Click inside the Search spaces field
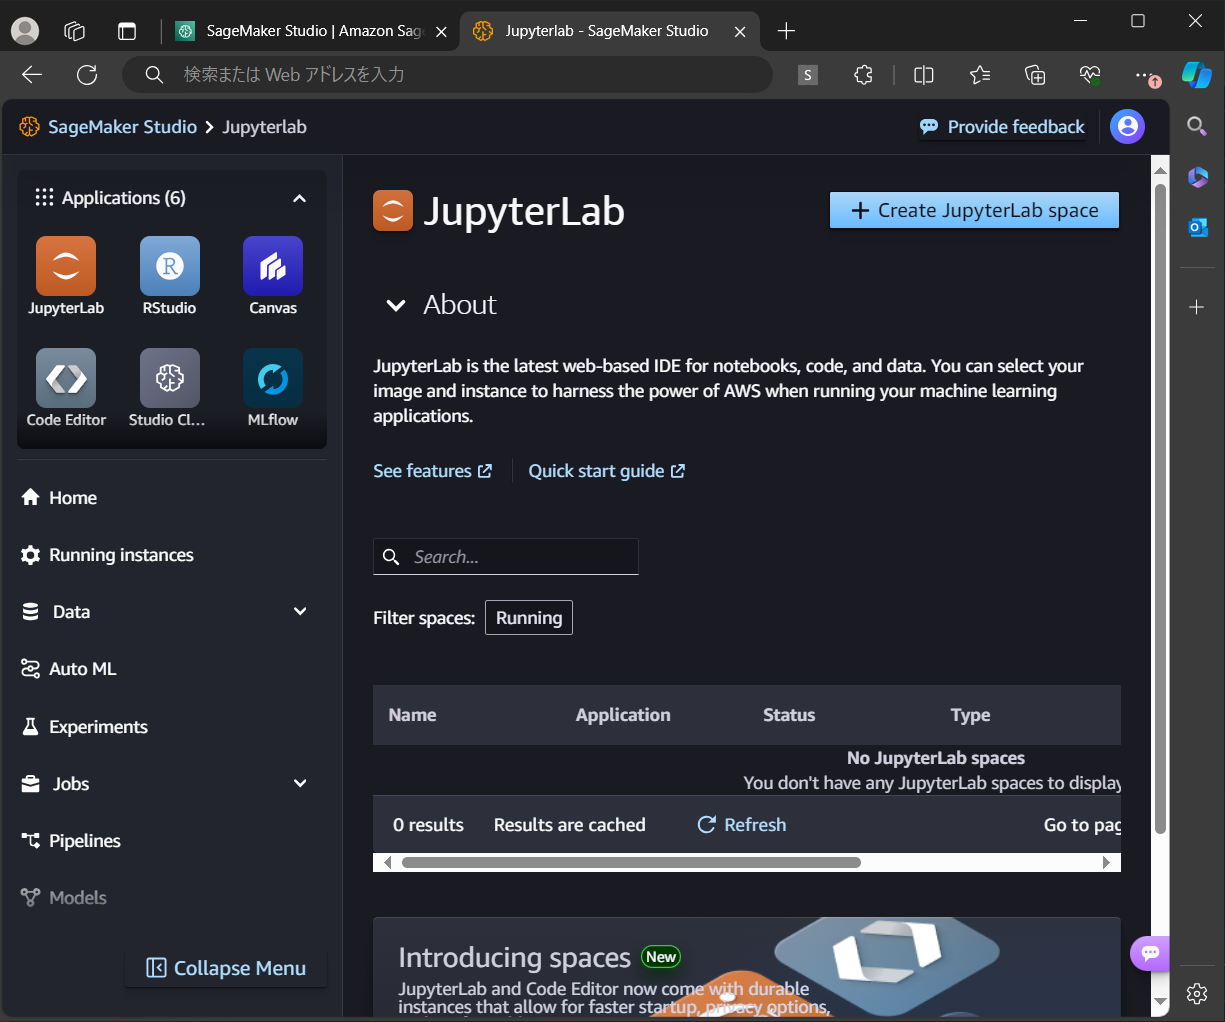This screenshot has width=1225, height=1022. click(520, 556)
